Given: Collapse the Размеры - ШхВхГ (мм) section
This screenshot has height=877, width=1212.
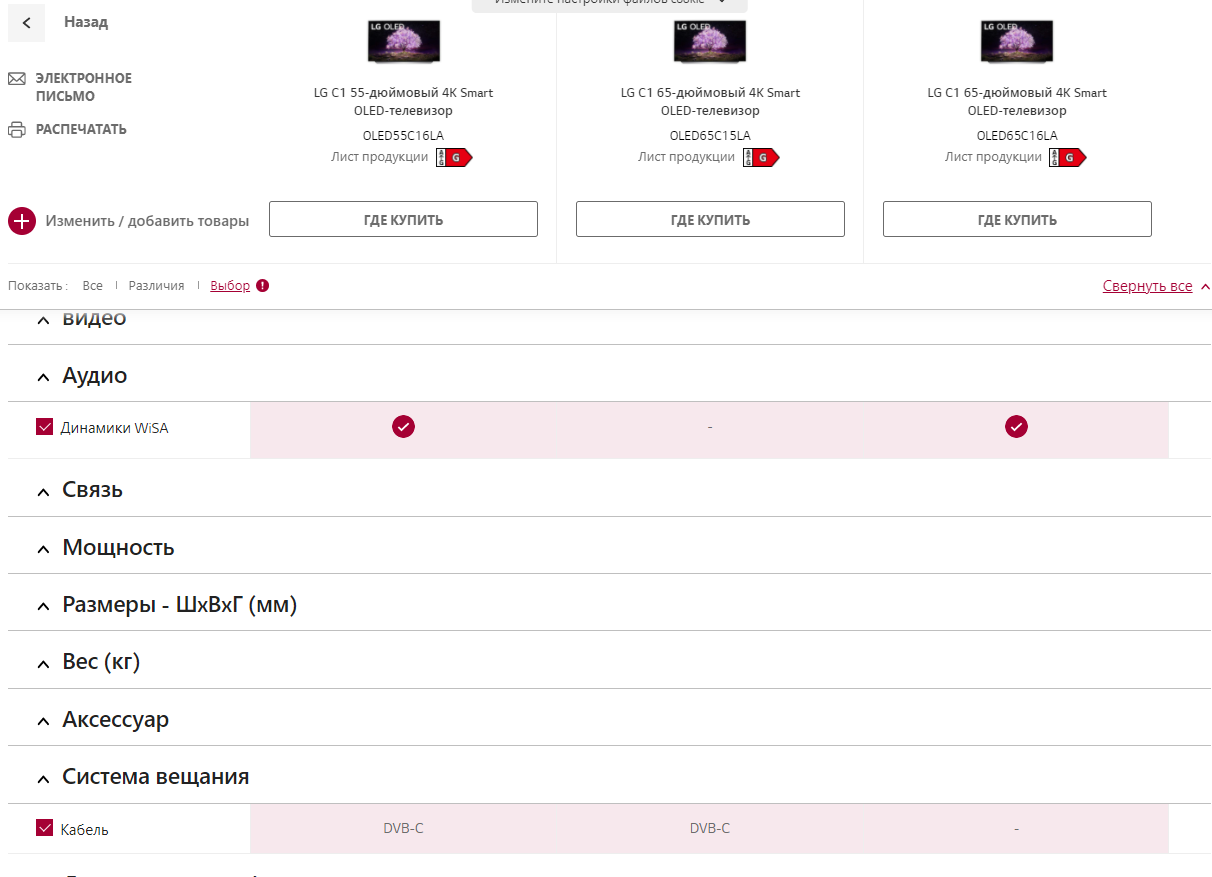Looking at the screenshot, I should tap(43, 606).
